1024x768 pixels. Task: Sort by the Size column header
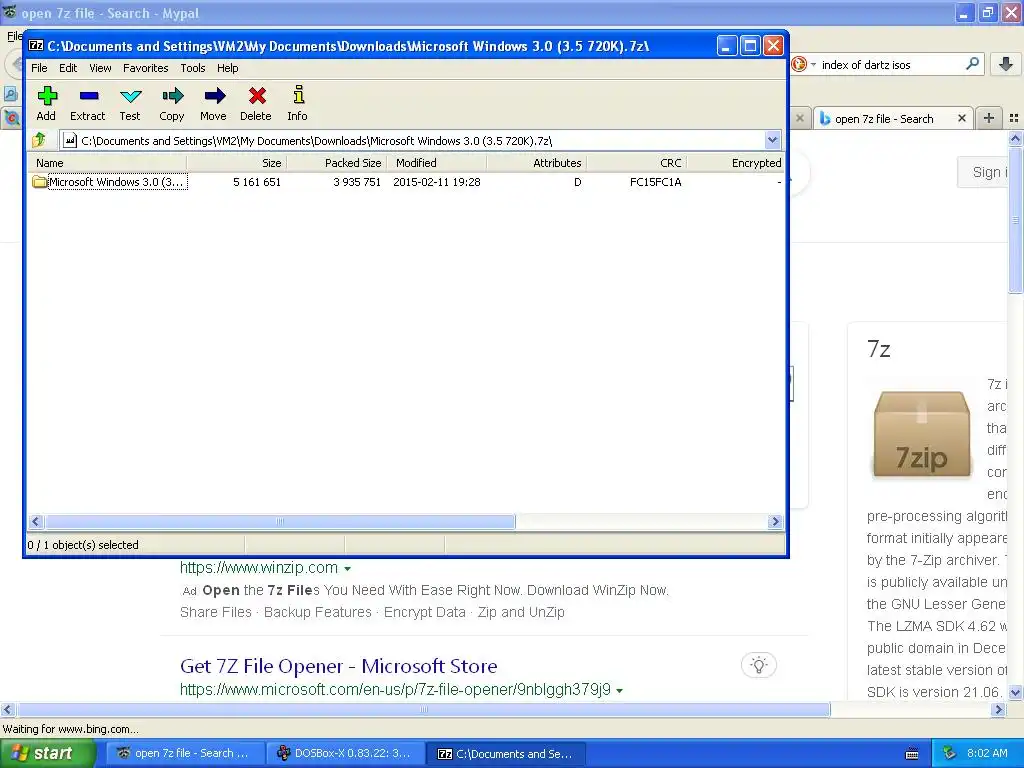tap(236, 163)
